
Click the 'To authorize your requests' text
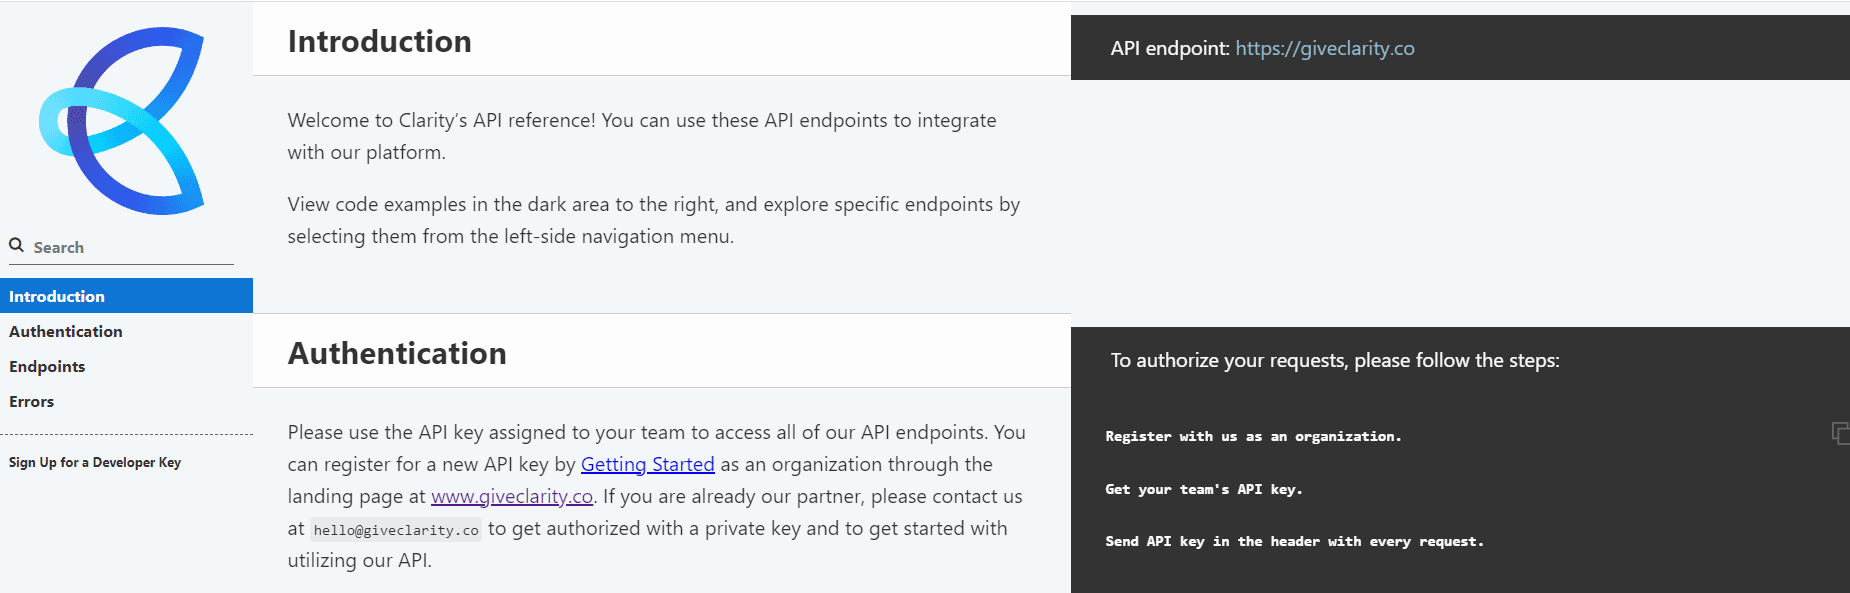pos(1334,360)
